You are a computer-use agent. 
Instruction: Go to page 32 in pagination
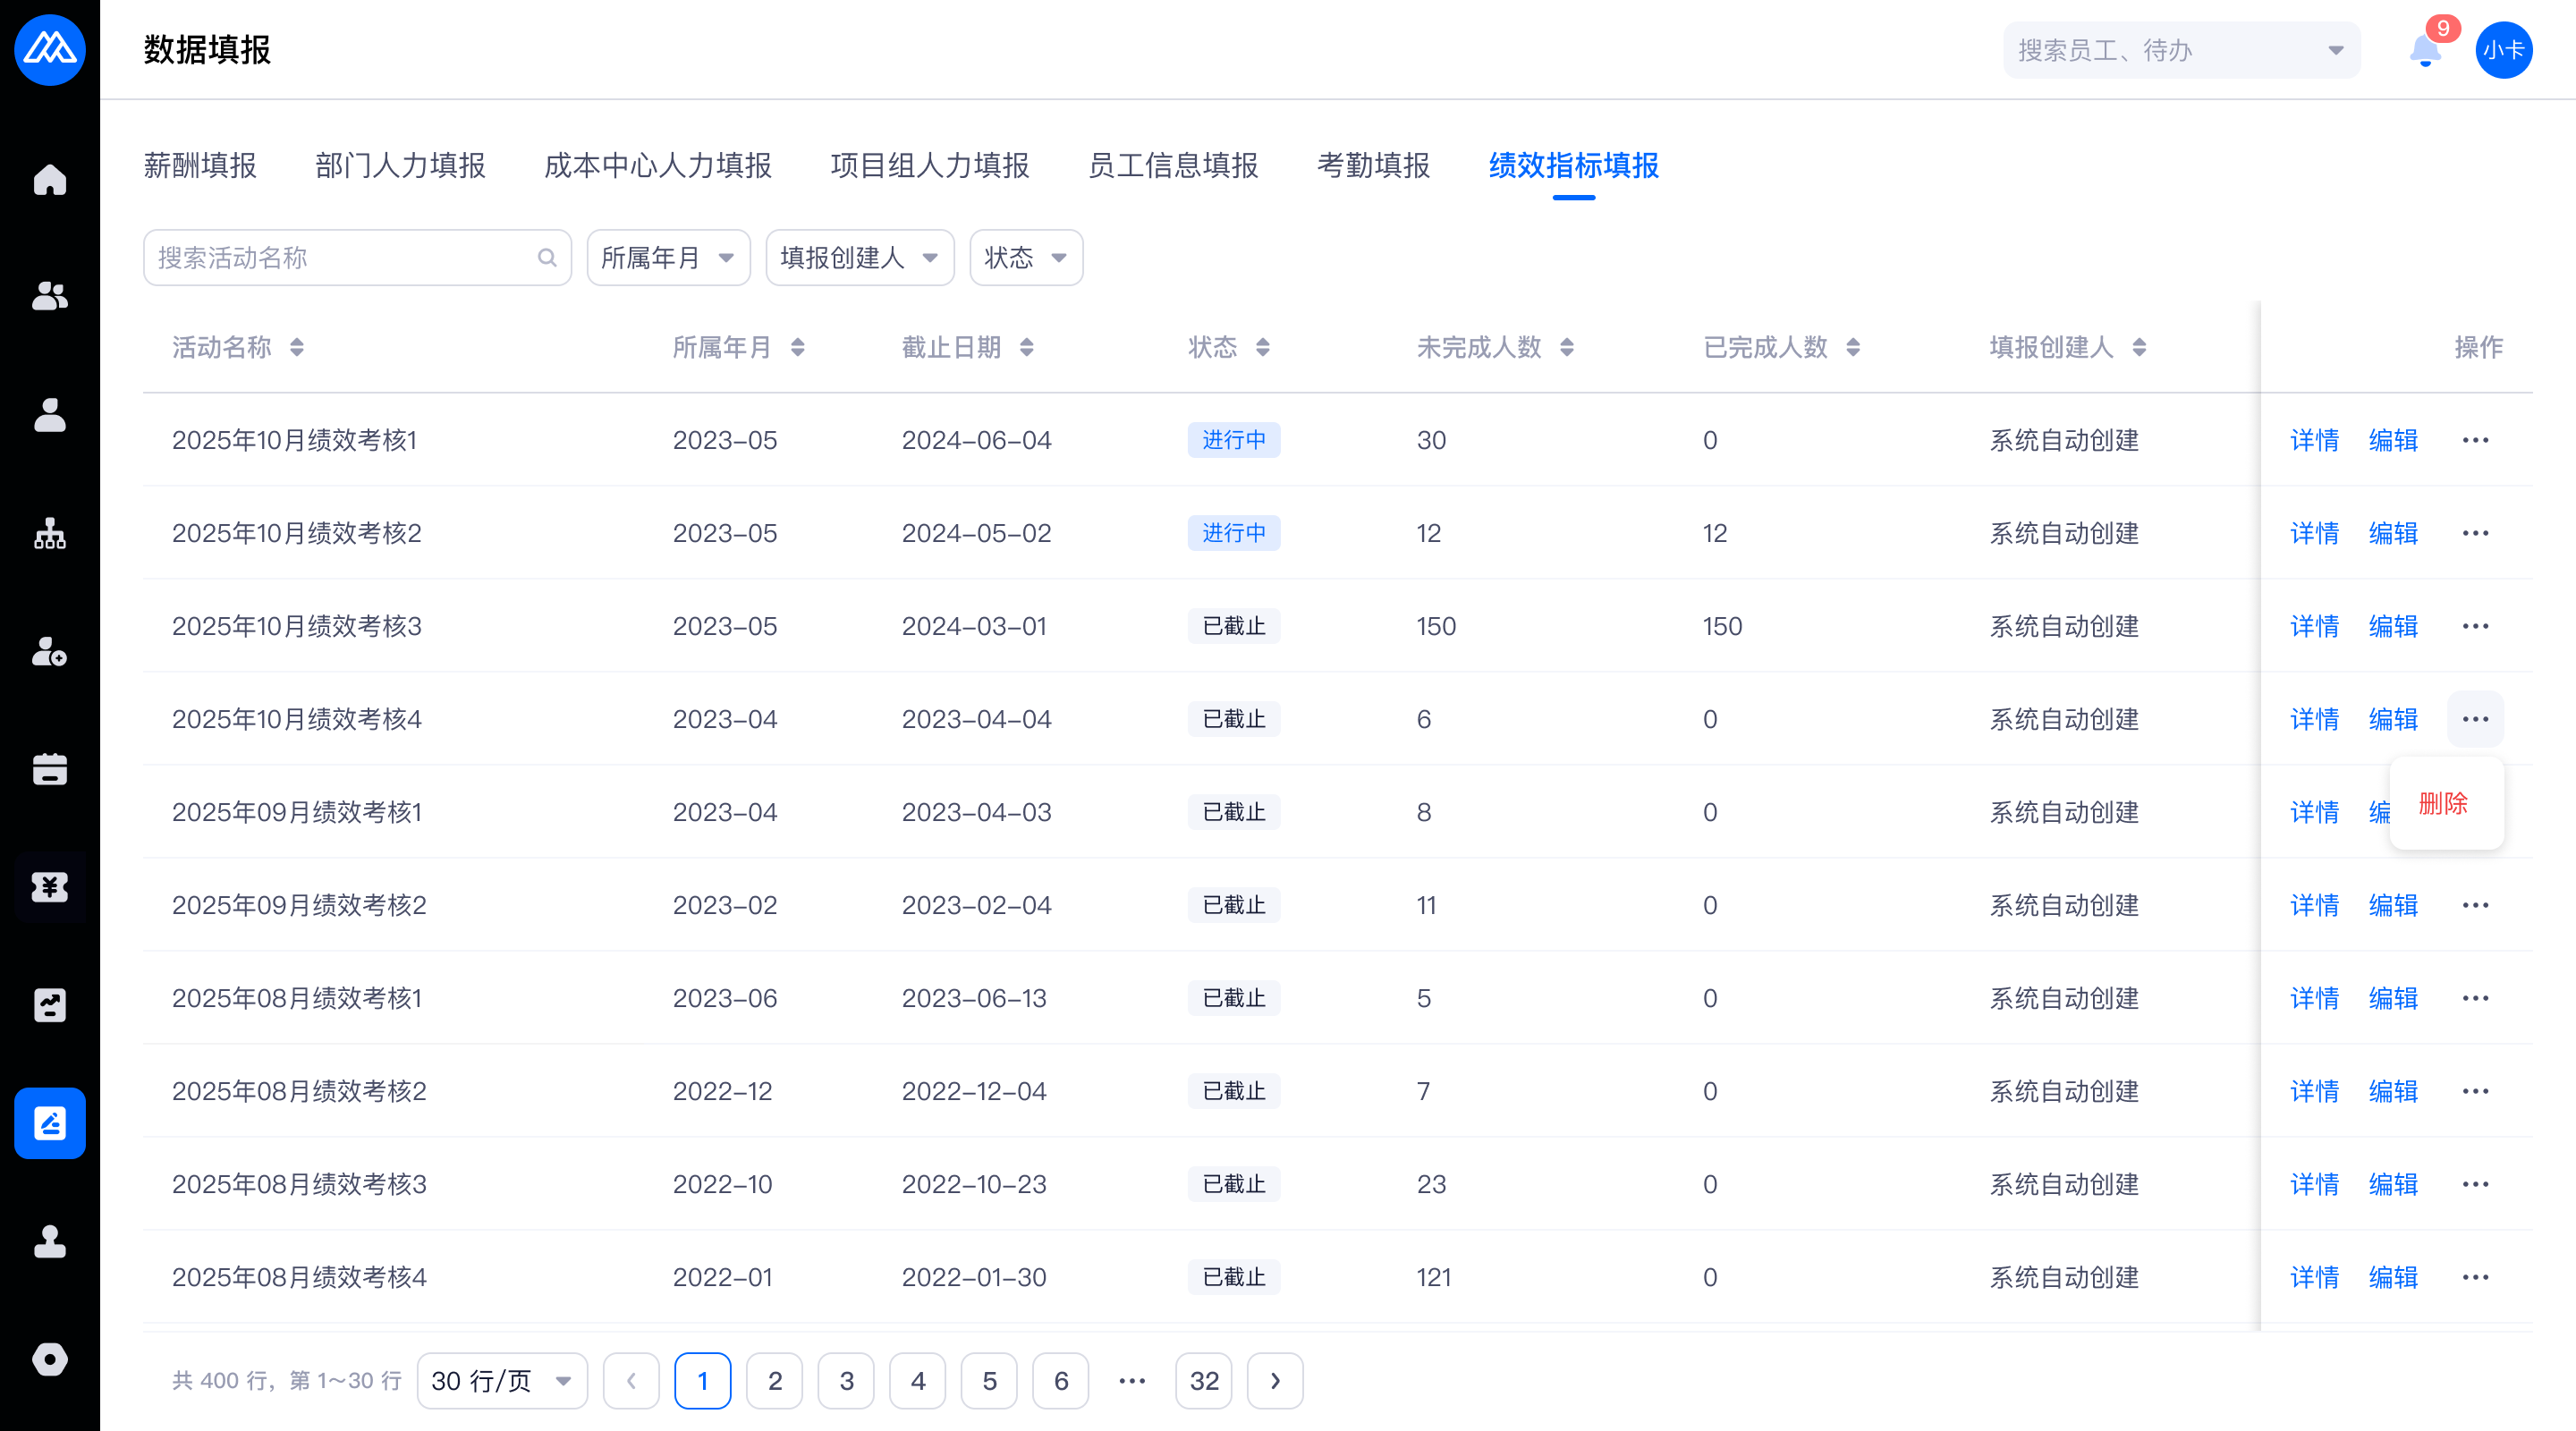click(x=1203, y=1381)
